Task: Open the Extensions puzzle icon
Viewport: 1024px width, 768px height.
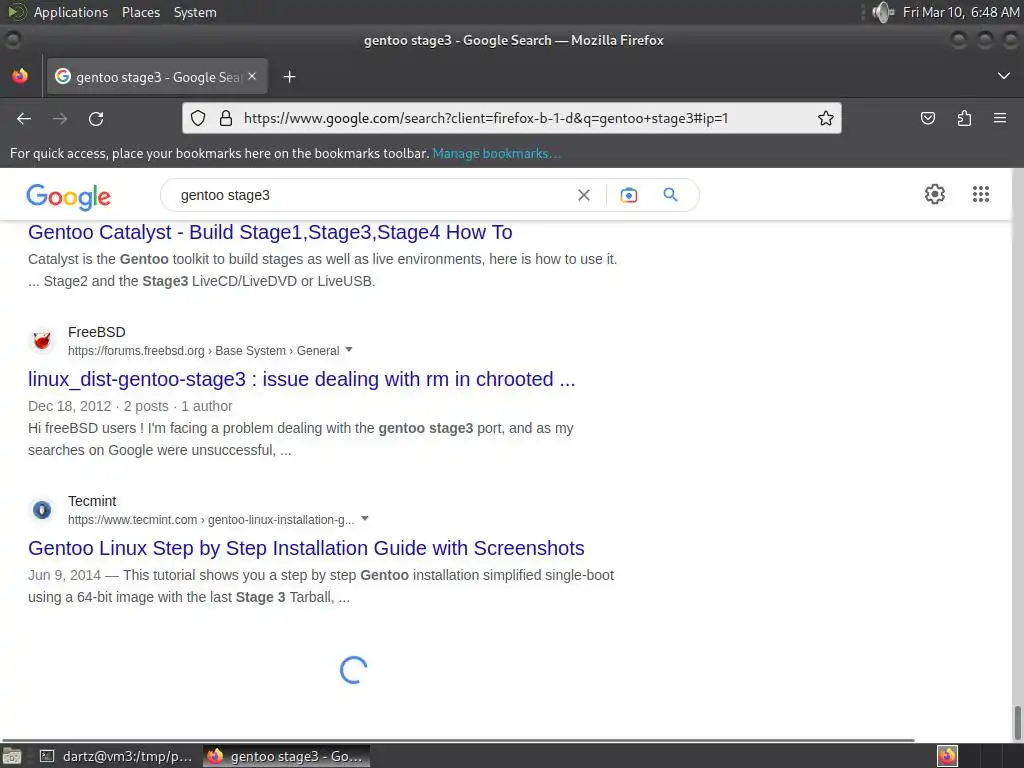Action: 964,118
